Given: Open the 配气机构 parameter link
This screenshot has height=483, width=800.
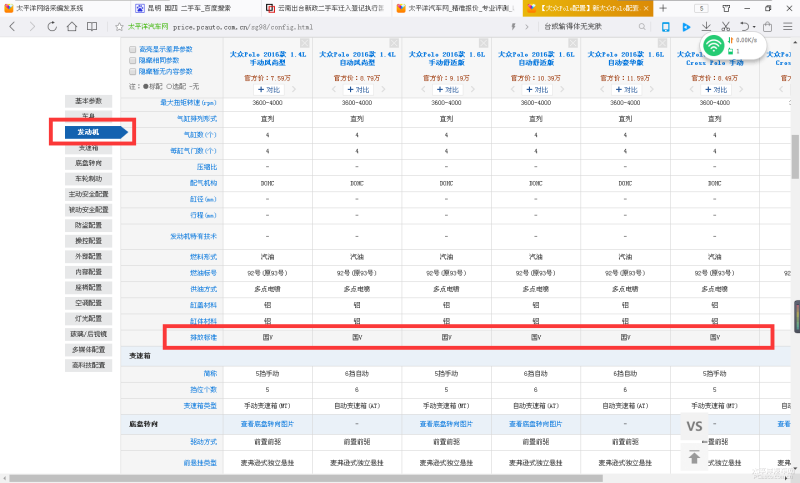Looking at the screenshot, I should [x=204, y=183].
